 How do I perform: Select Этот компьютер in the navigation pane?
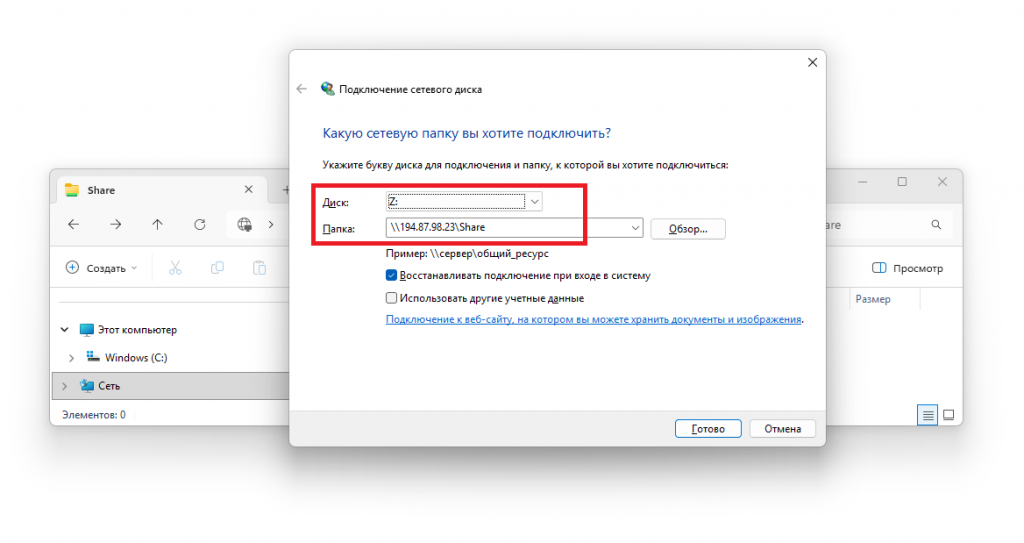[137, 330]
